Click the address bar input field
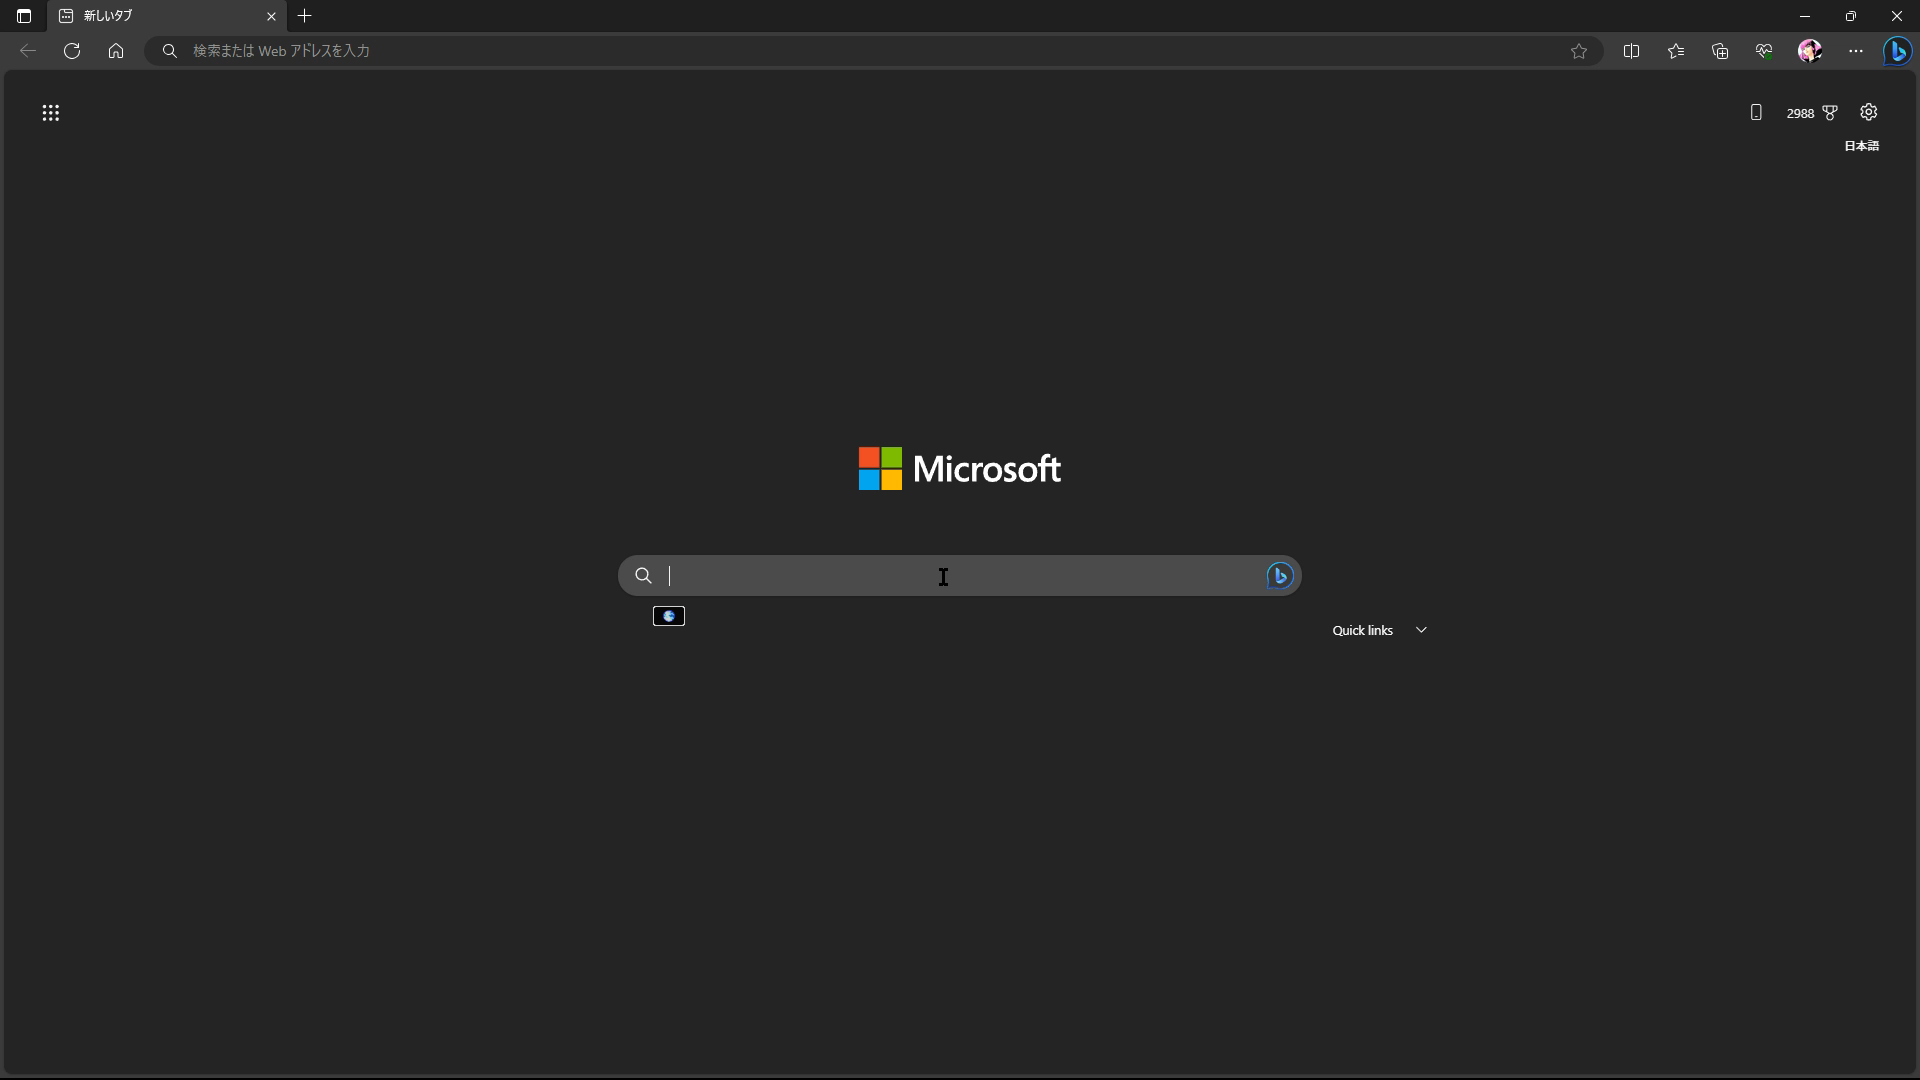The width and height of the screenshot is (1920, 1080). pos(860,51)
